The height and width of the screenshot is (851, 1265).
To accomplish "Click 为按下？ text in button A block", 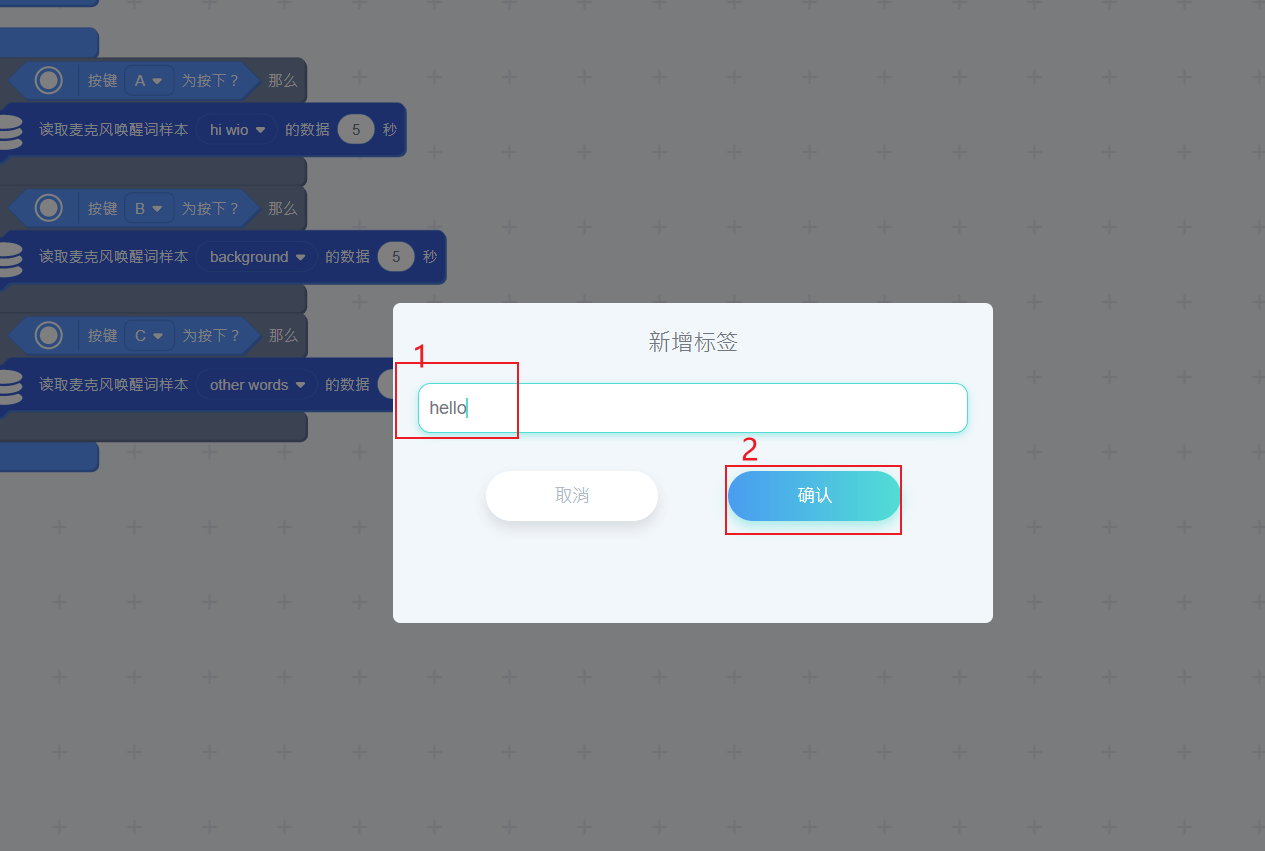I will tap(211, 80).
